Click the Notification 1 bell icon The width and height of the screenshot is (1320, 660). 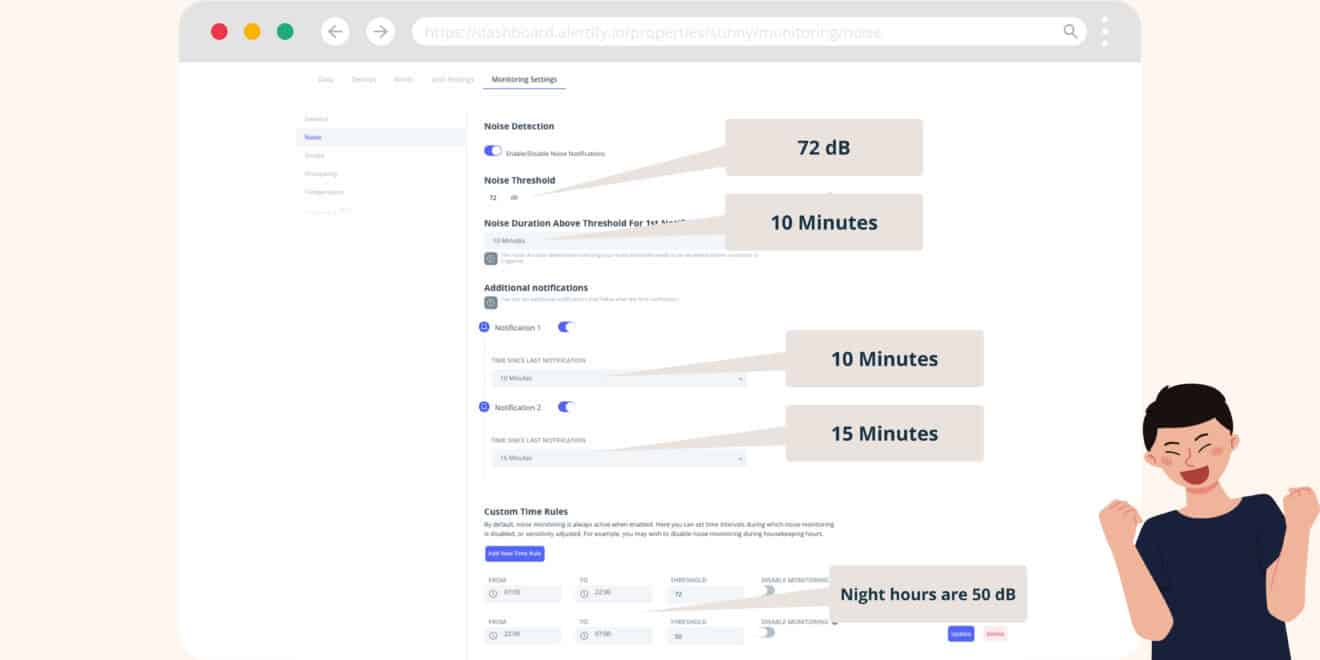(x=484, y=327)
